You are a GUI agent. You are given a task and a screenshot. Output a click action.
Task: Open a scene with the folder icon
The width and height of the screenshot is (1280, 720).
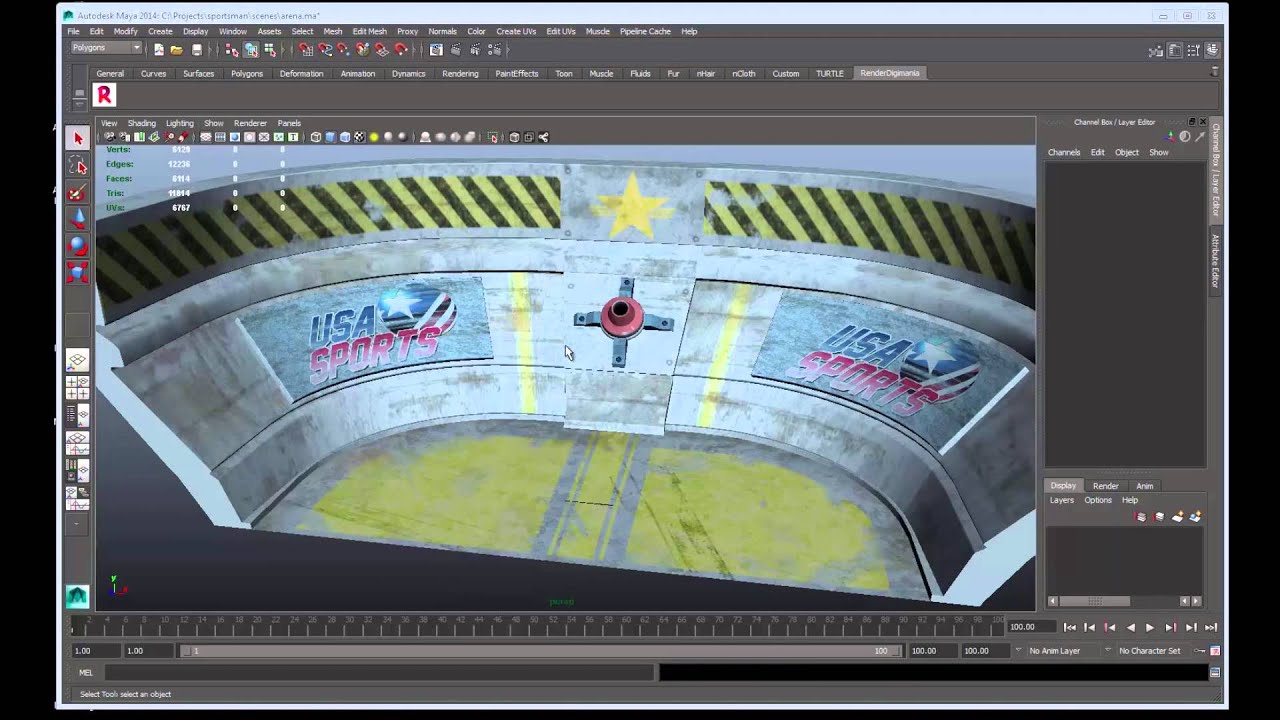(x=176, y=50)
